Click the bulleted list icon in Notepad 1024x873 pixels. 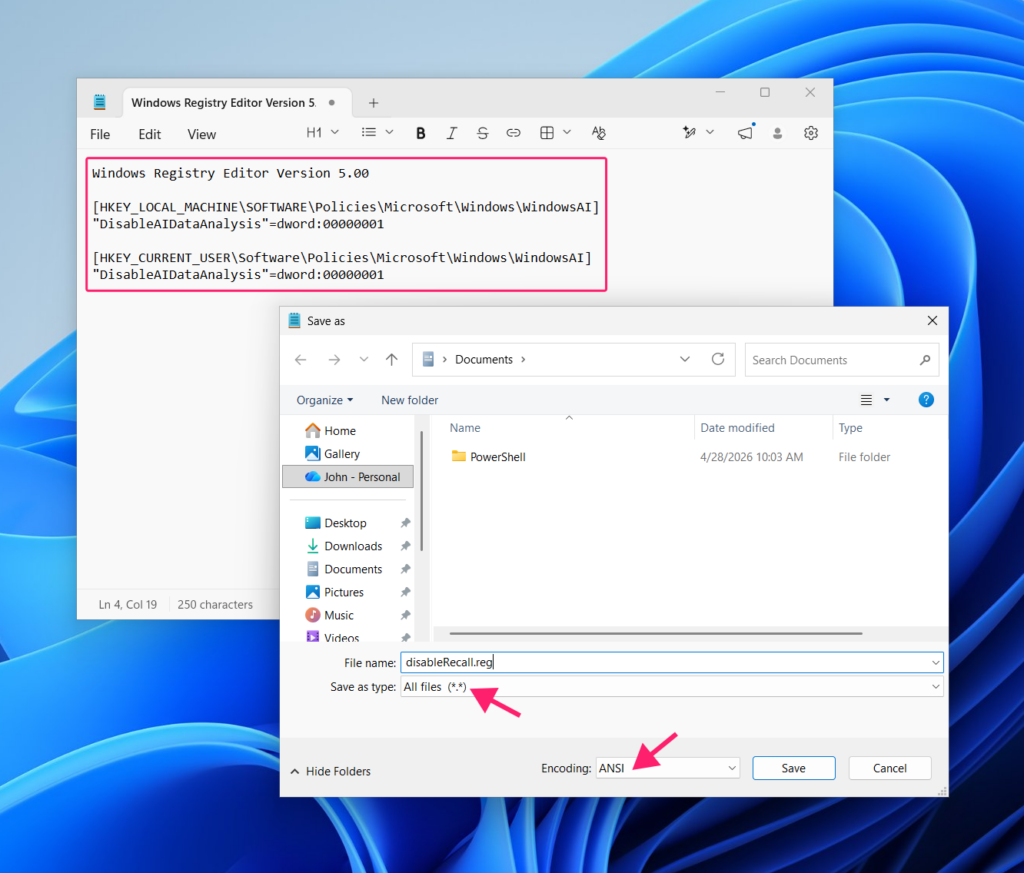click(369, 133)
